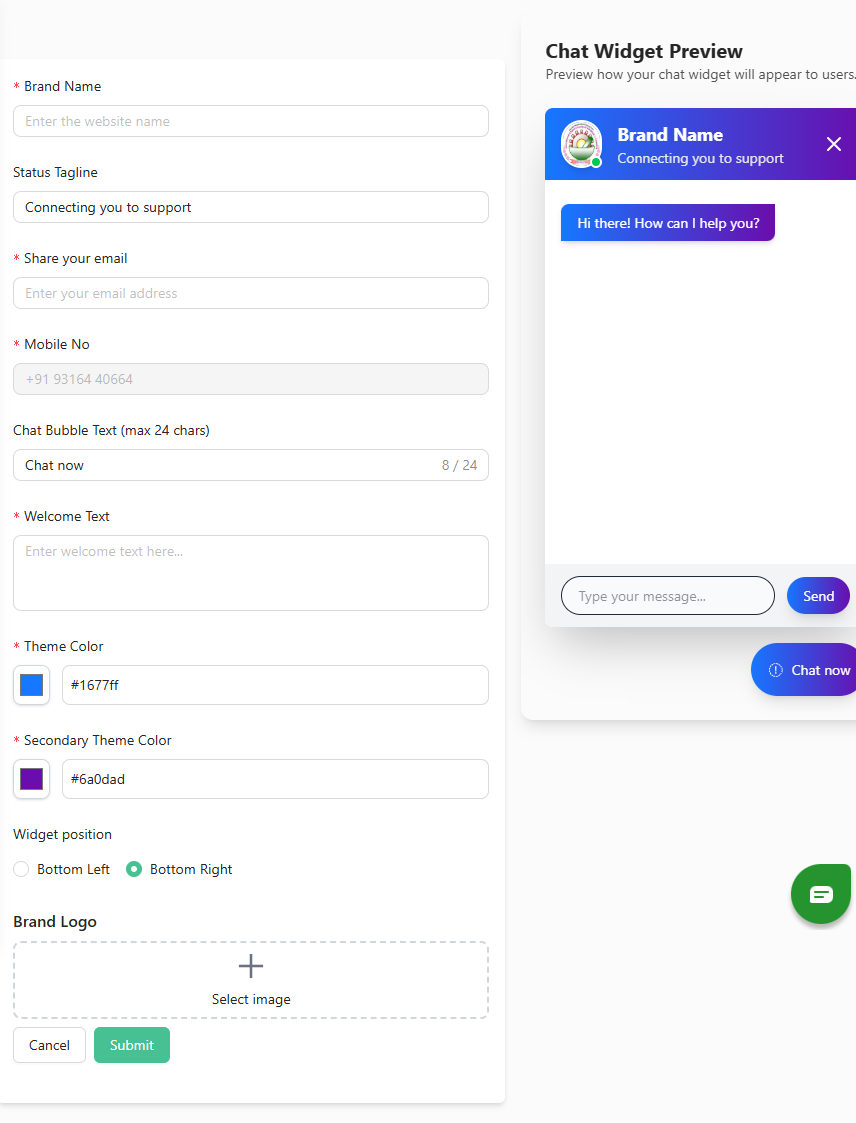
Task: Focus the Brand Name input field
Action: click(250, 121)
